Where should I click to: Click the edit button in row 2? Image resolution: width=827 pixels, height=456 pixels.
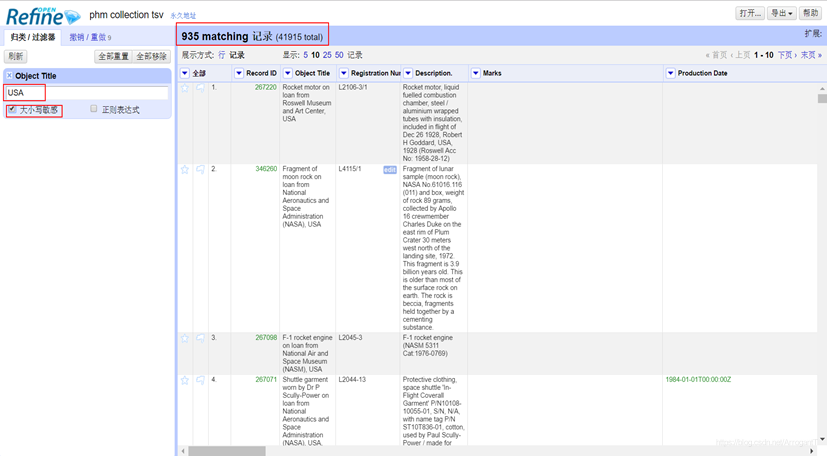(390, 170)
